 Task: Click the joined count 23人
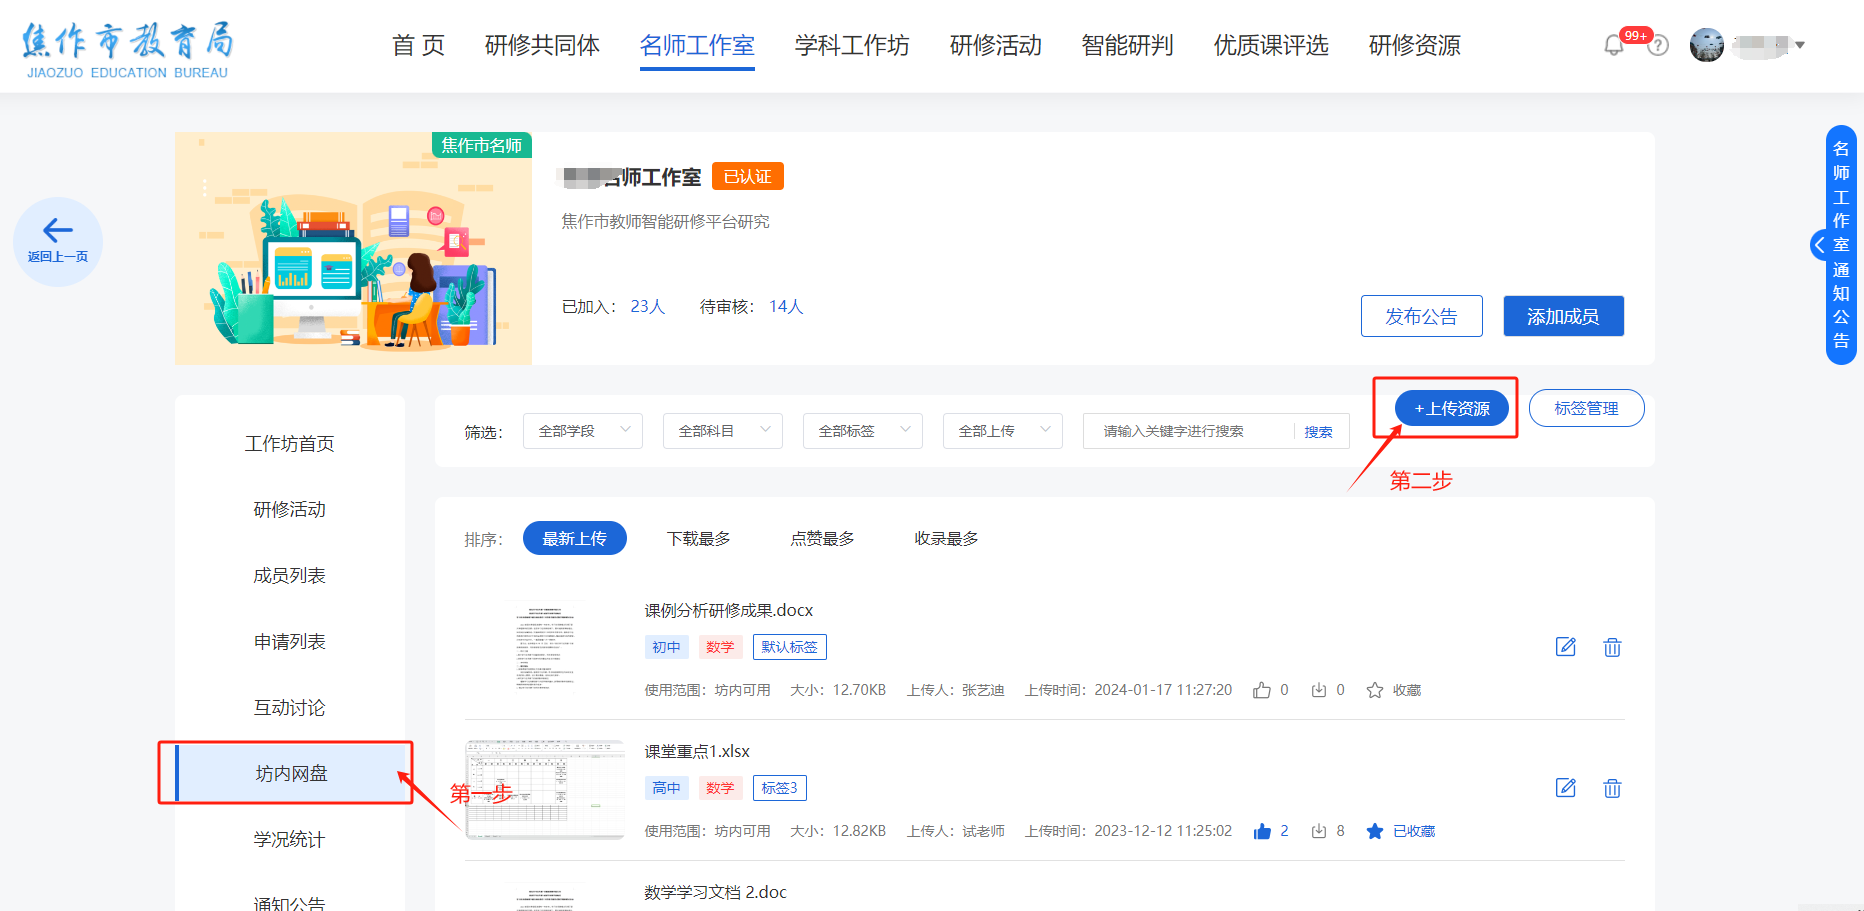(x=648, y=306)
